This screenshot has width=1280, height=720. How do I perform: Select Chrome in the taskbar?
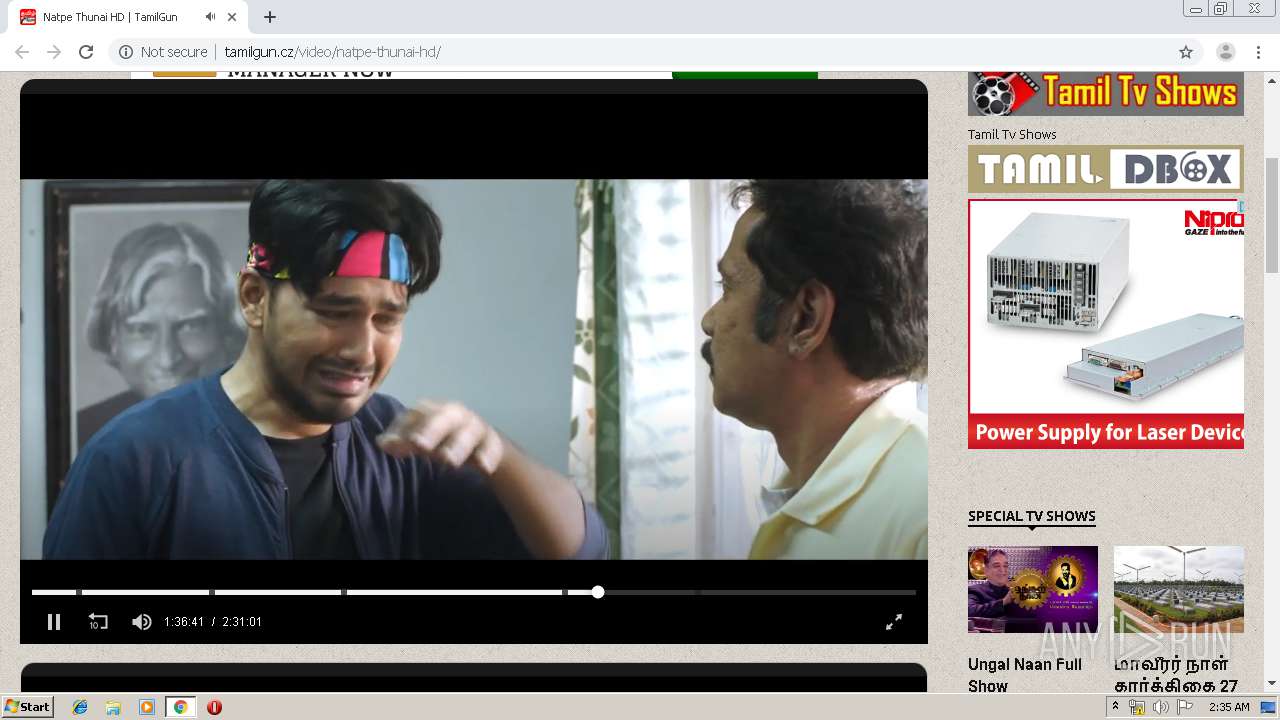[180, 707]
